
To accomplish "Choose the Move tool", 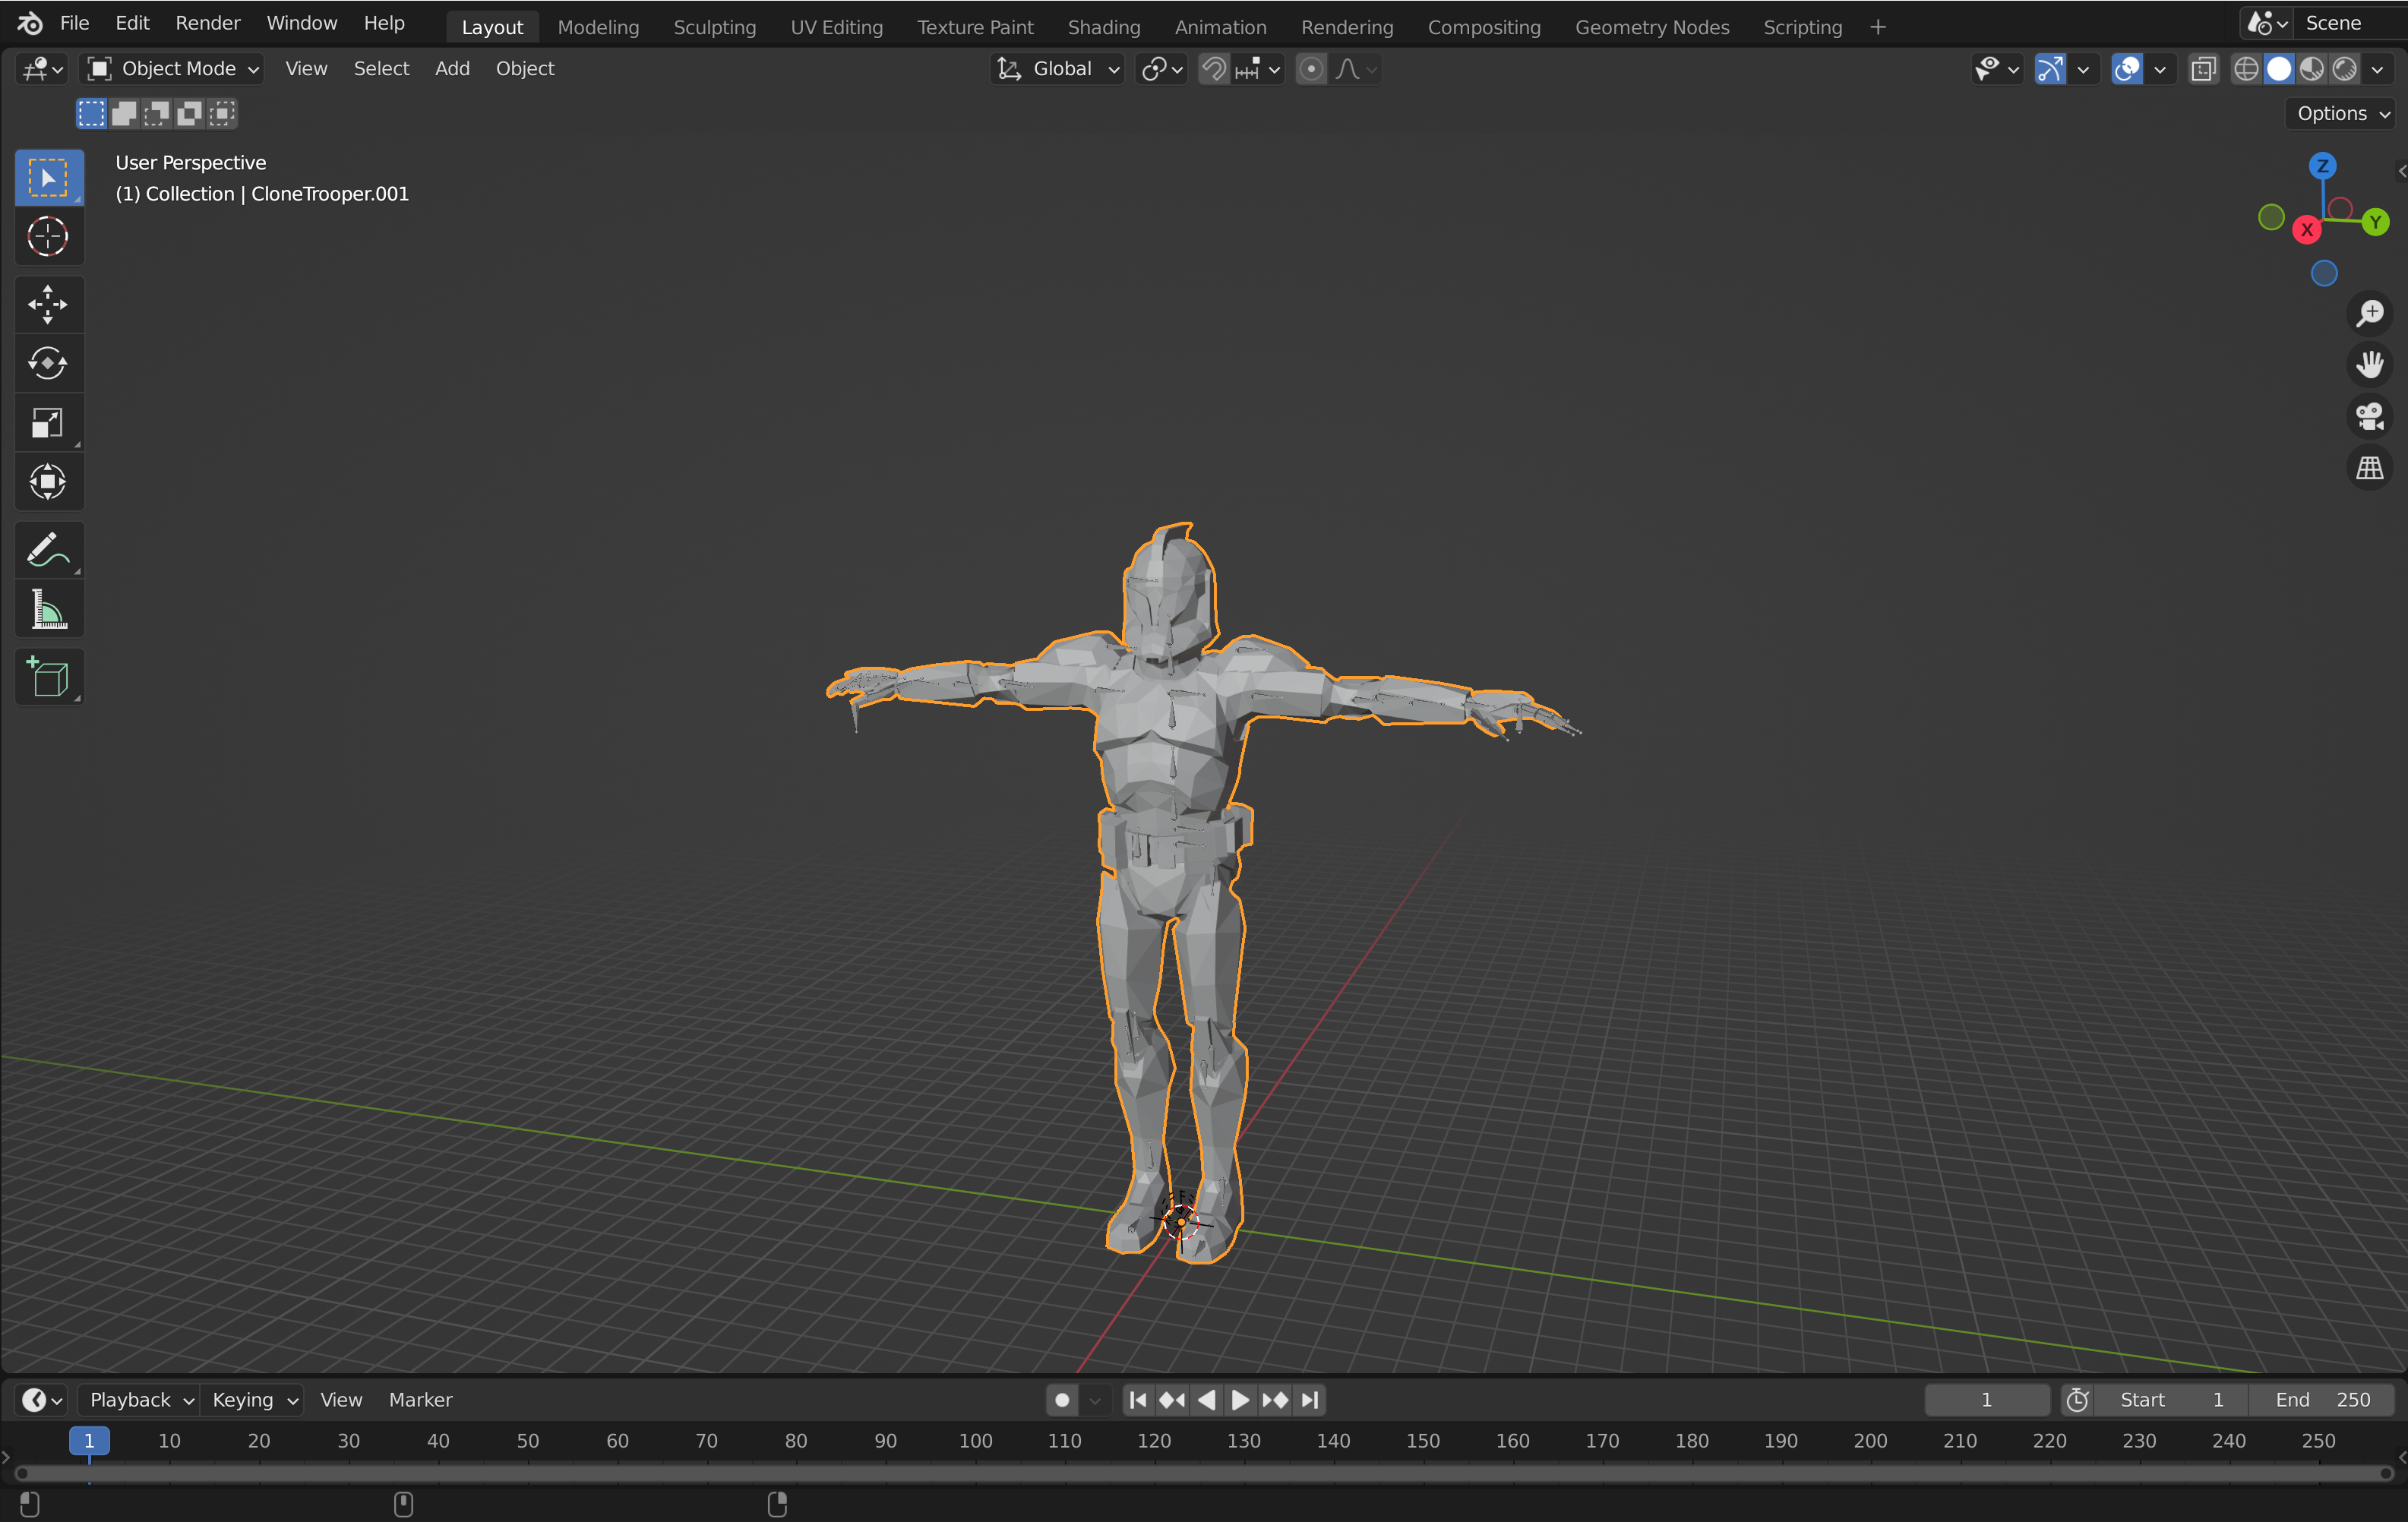I will [x=48, y=304].
